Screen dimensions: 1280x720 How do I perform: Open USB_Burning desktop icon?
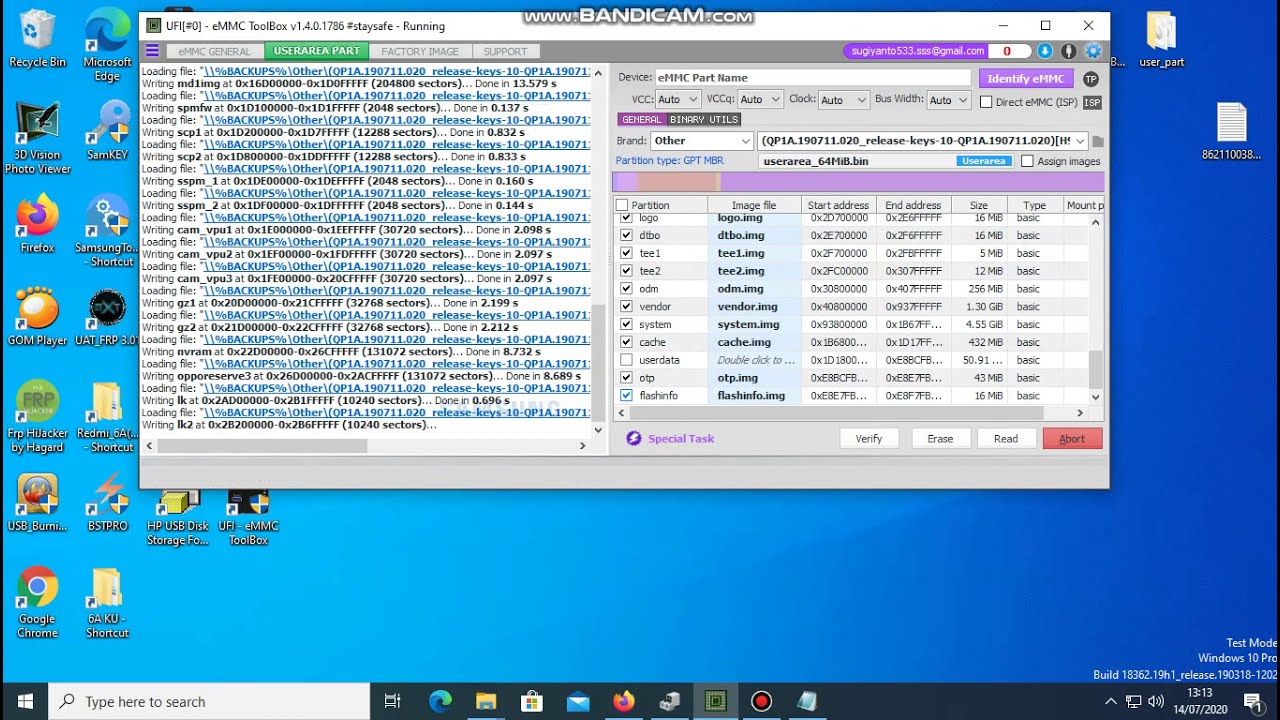[37, 503]
